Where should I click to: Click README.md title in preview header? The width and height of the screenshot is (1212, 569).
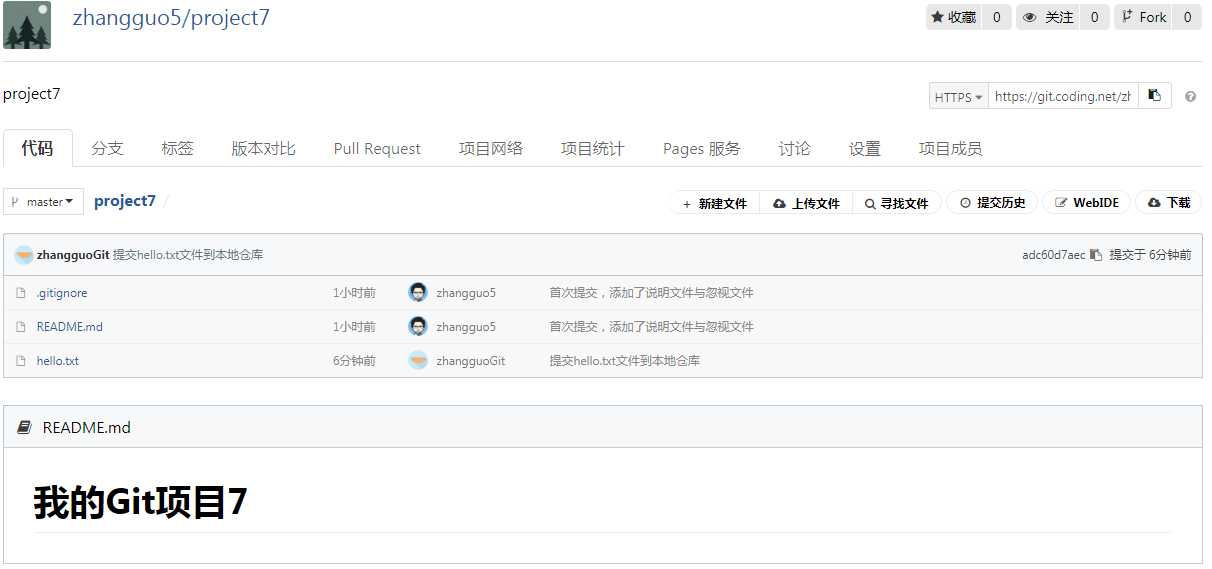coord(87,428)
